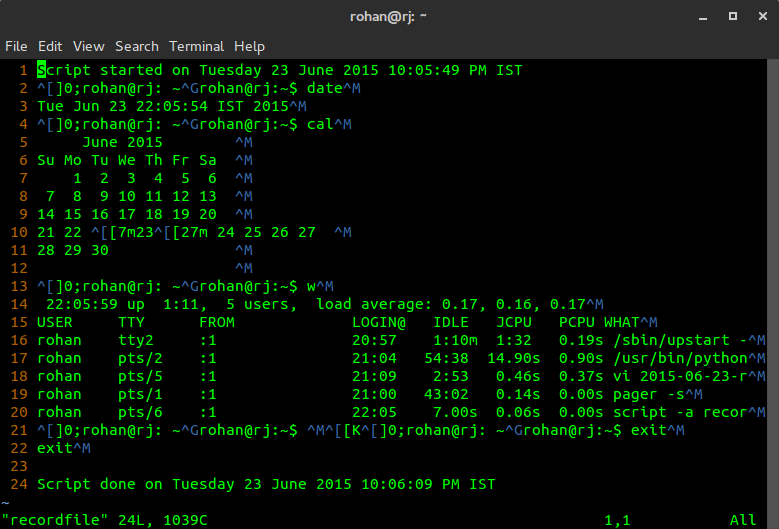Click idle value '54:38' on line 17
The width and height of the screenshot is (779, 529).
[447, 358]
